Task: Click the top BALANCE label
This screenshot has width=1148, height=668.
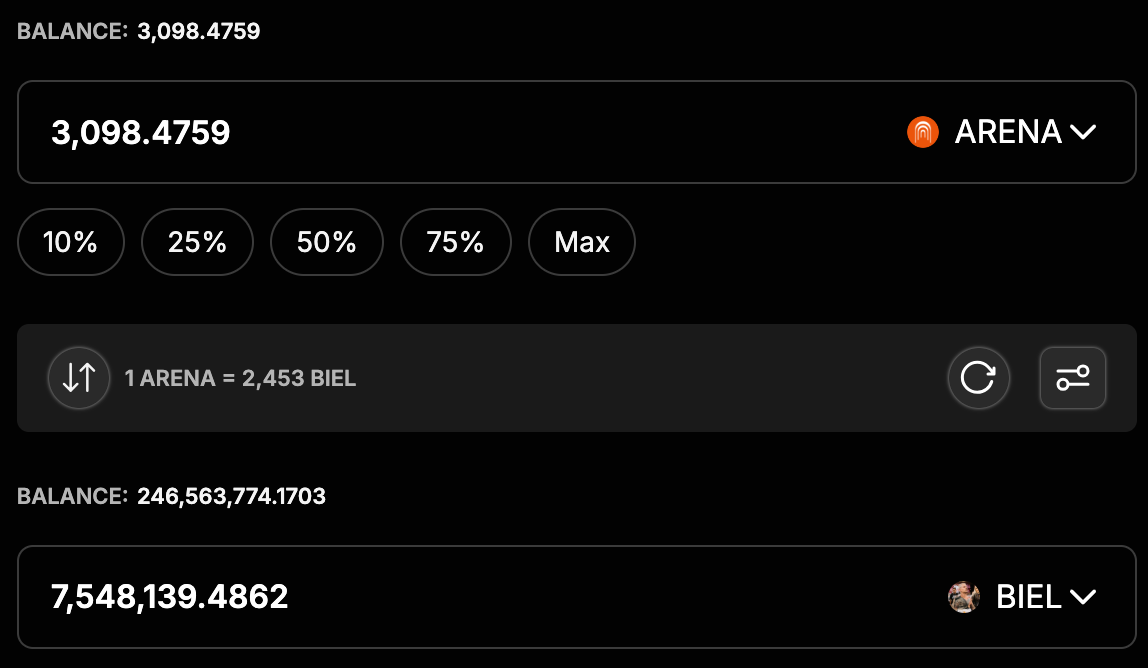Action: coord(72,31)
